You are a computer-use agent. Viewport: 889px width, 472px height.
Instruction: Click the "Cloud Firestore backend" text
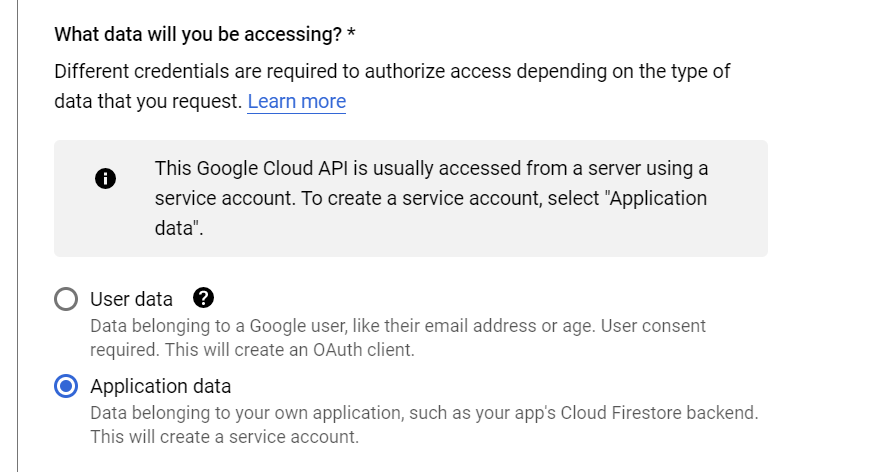[660, 413]
